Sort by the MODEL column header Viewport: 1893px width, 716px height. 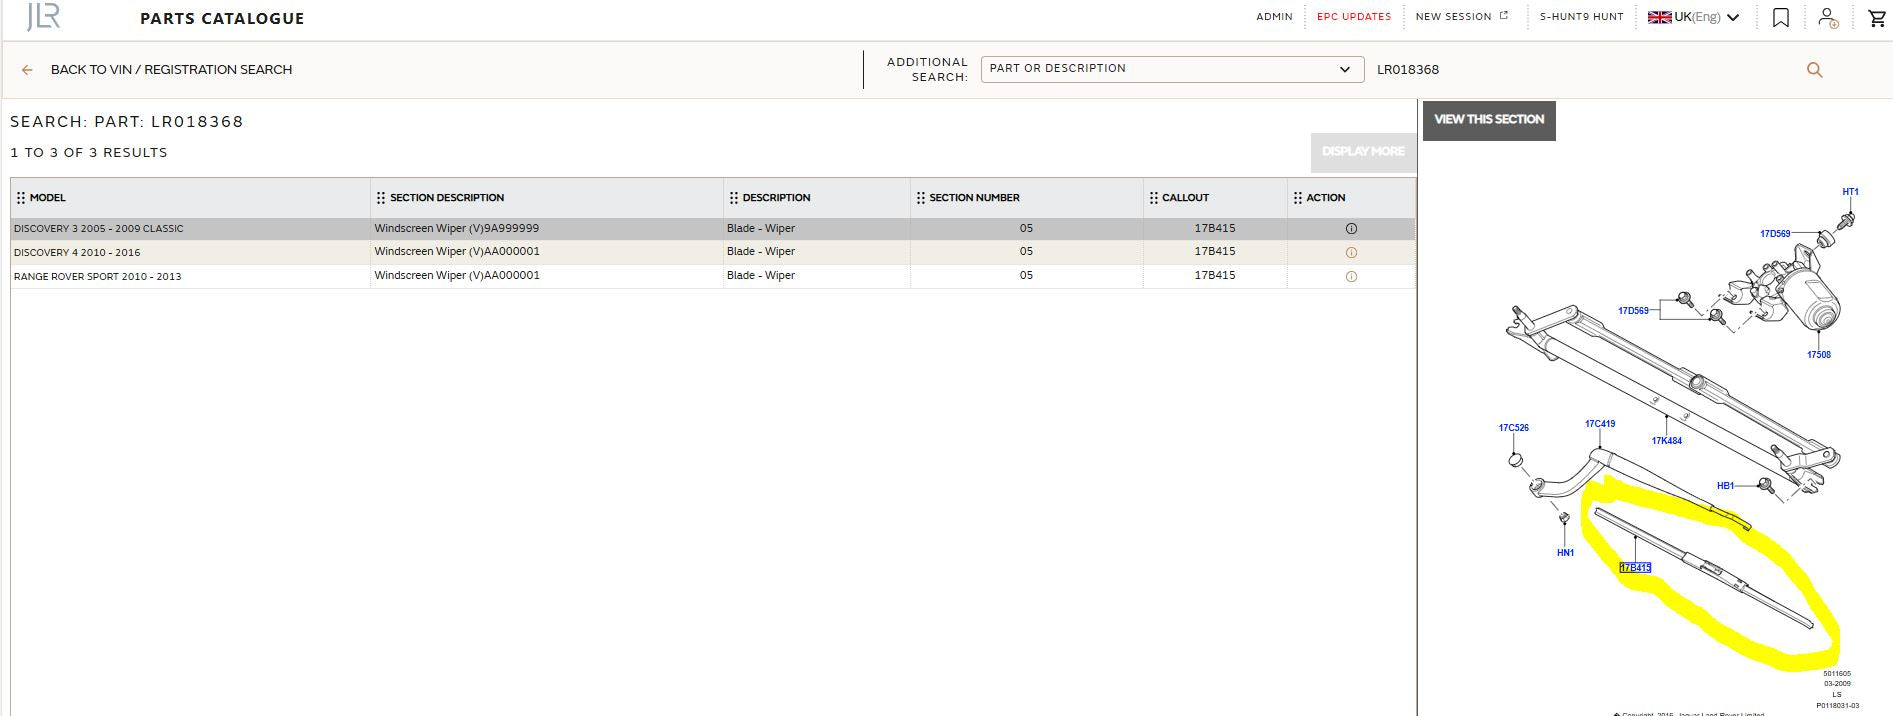point(48,198)
